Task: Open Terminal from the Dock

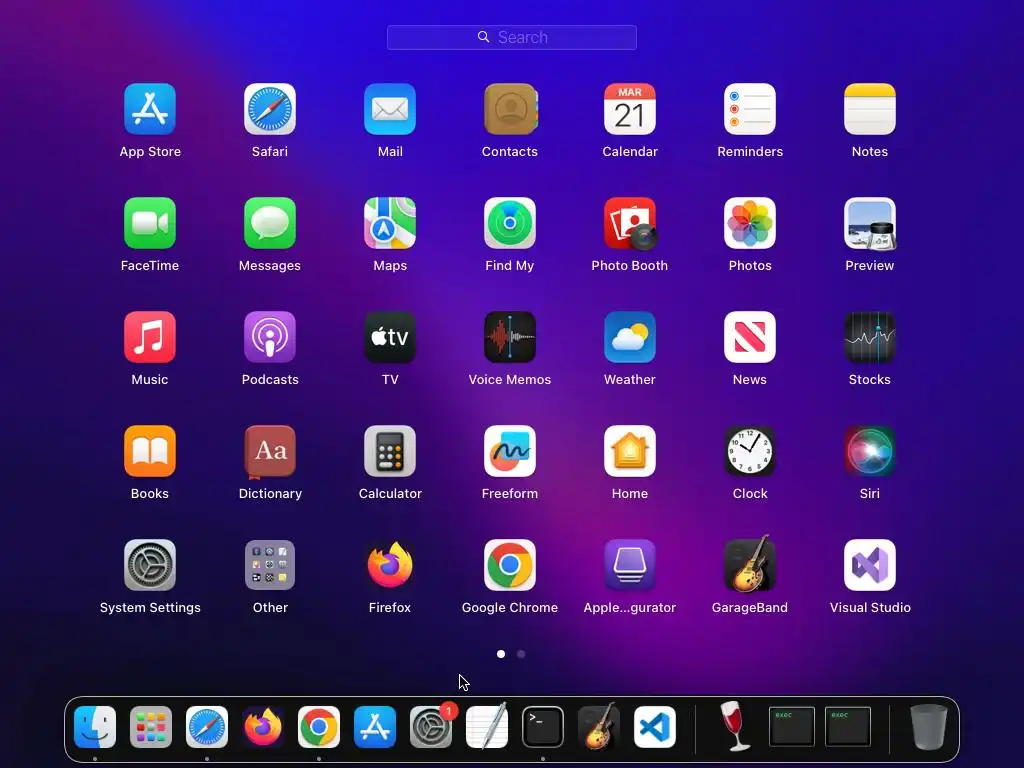Action: click(543, 727)
